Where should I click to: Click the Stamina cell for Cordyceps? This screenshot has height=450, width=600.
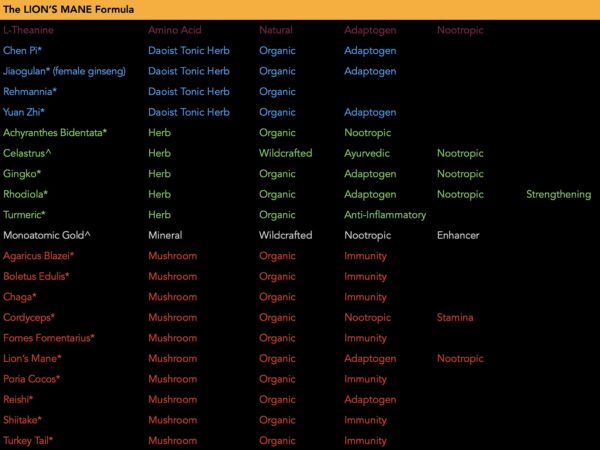point(455,317)
